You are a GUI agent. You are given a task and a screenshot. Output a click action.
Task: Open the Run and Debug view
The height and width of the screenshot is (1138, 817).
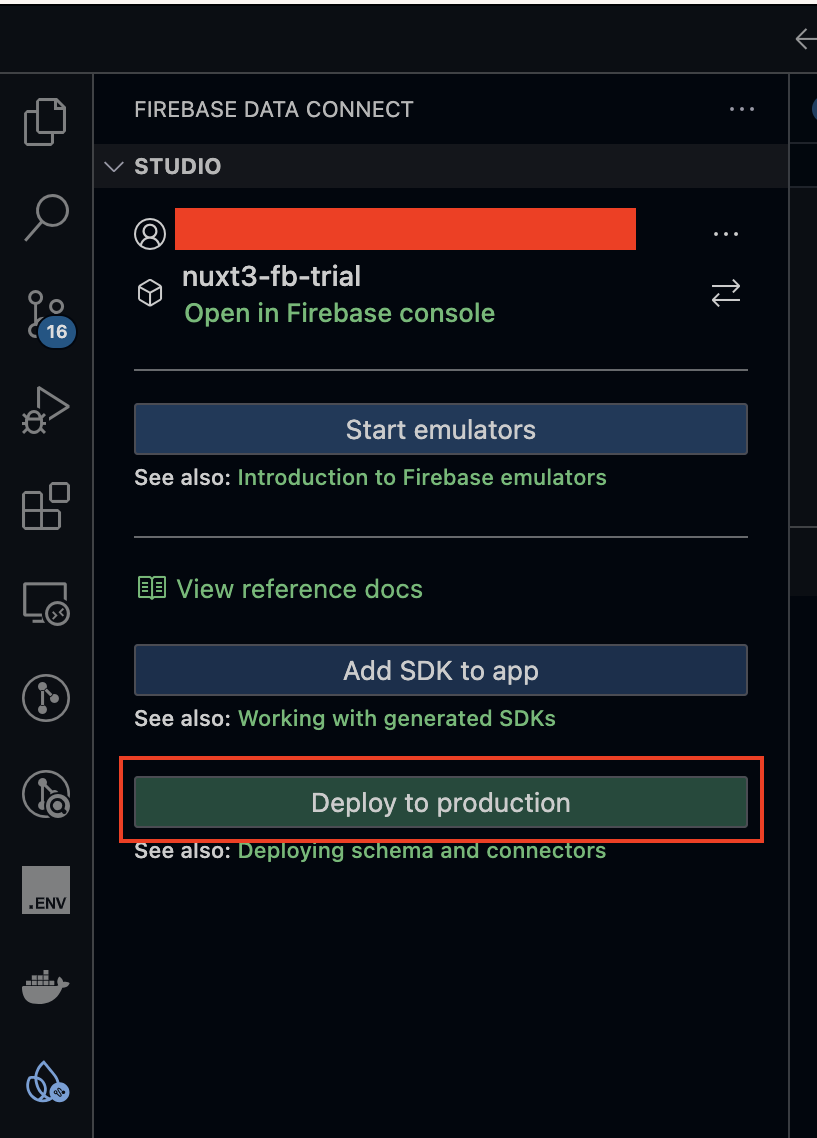(45, 410)
